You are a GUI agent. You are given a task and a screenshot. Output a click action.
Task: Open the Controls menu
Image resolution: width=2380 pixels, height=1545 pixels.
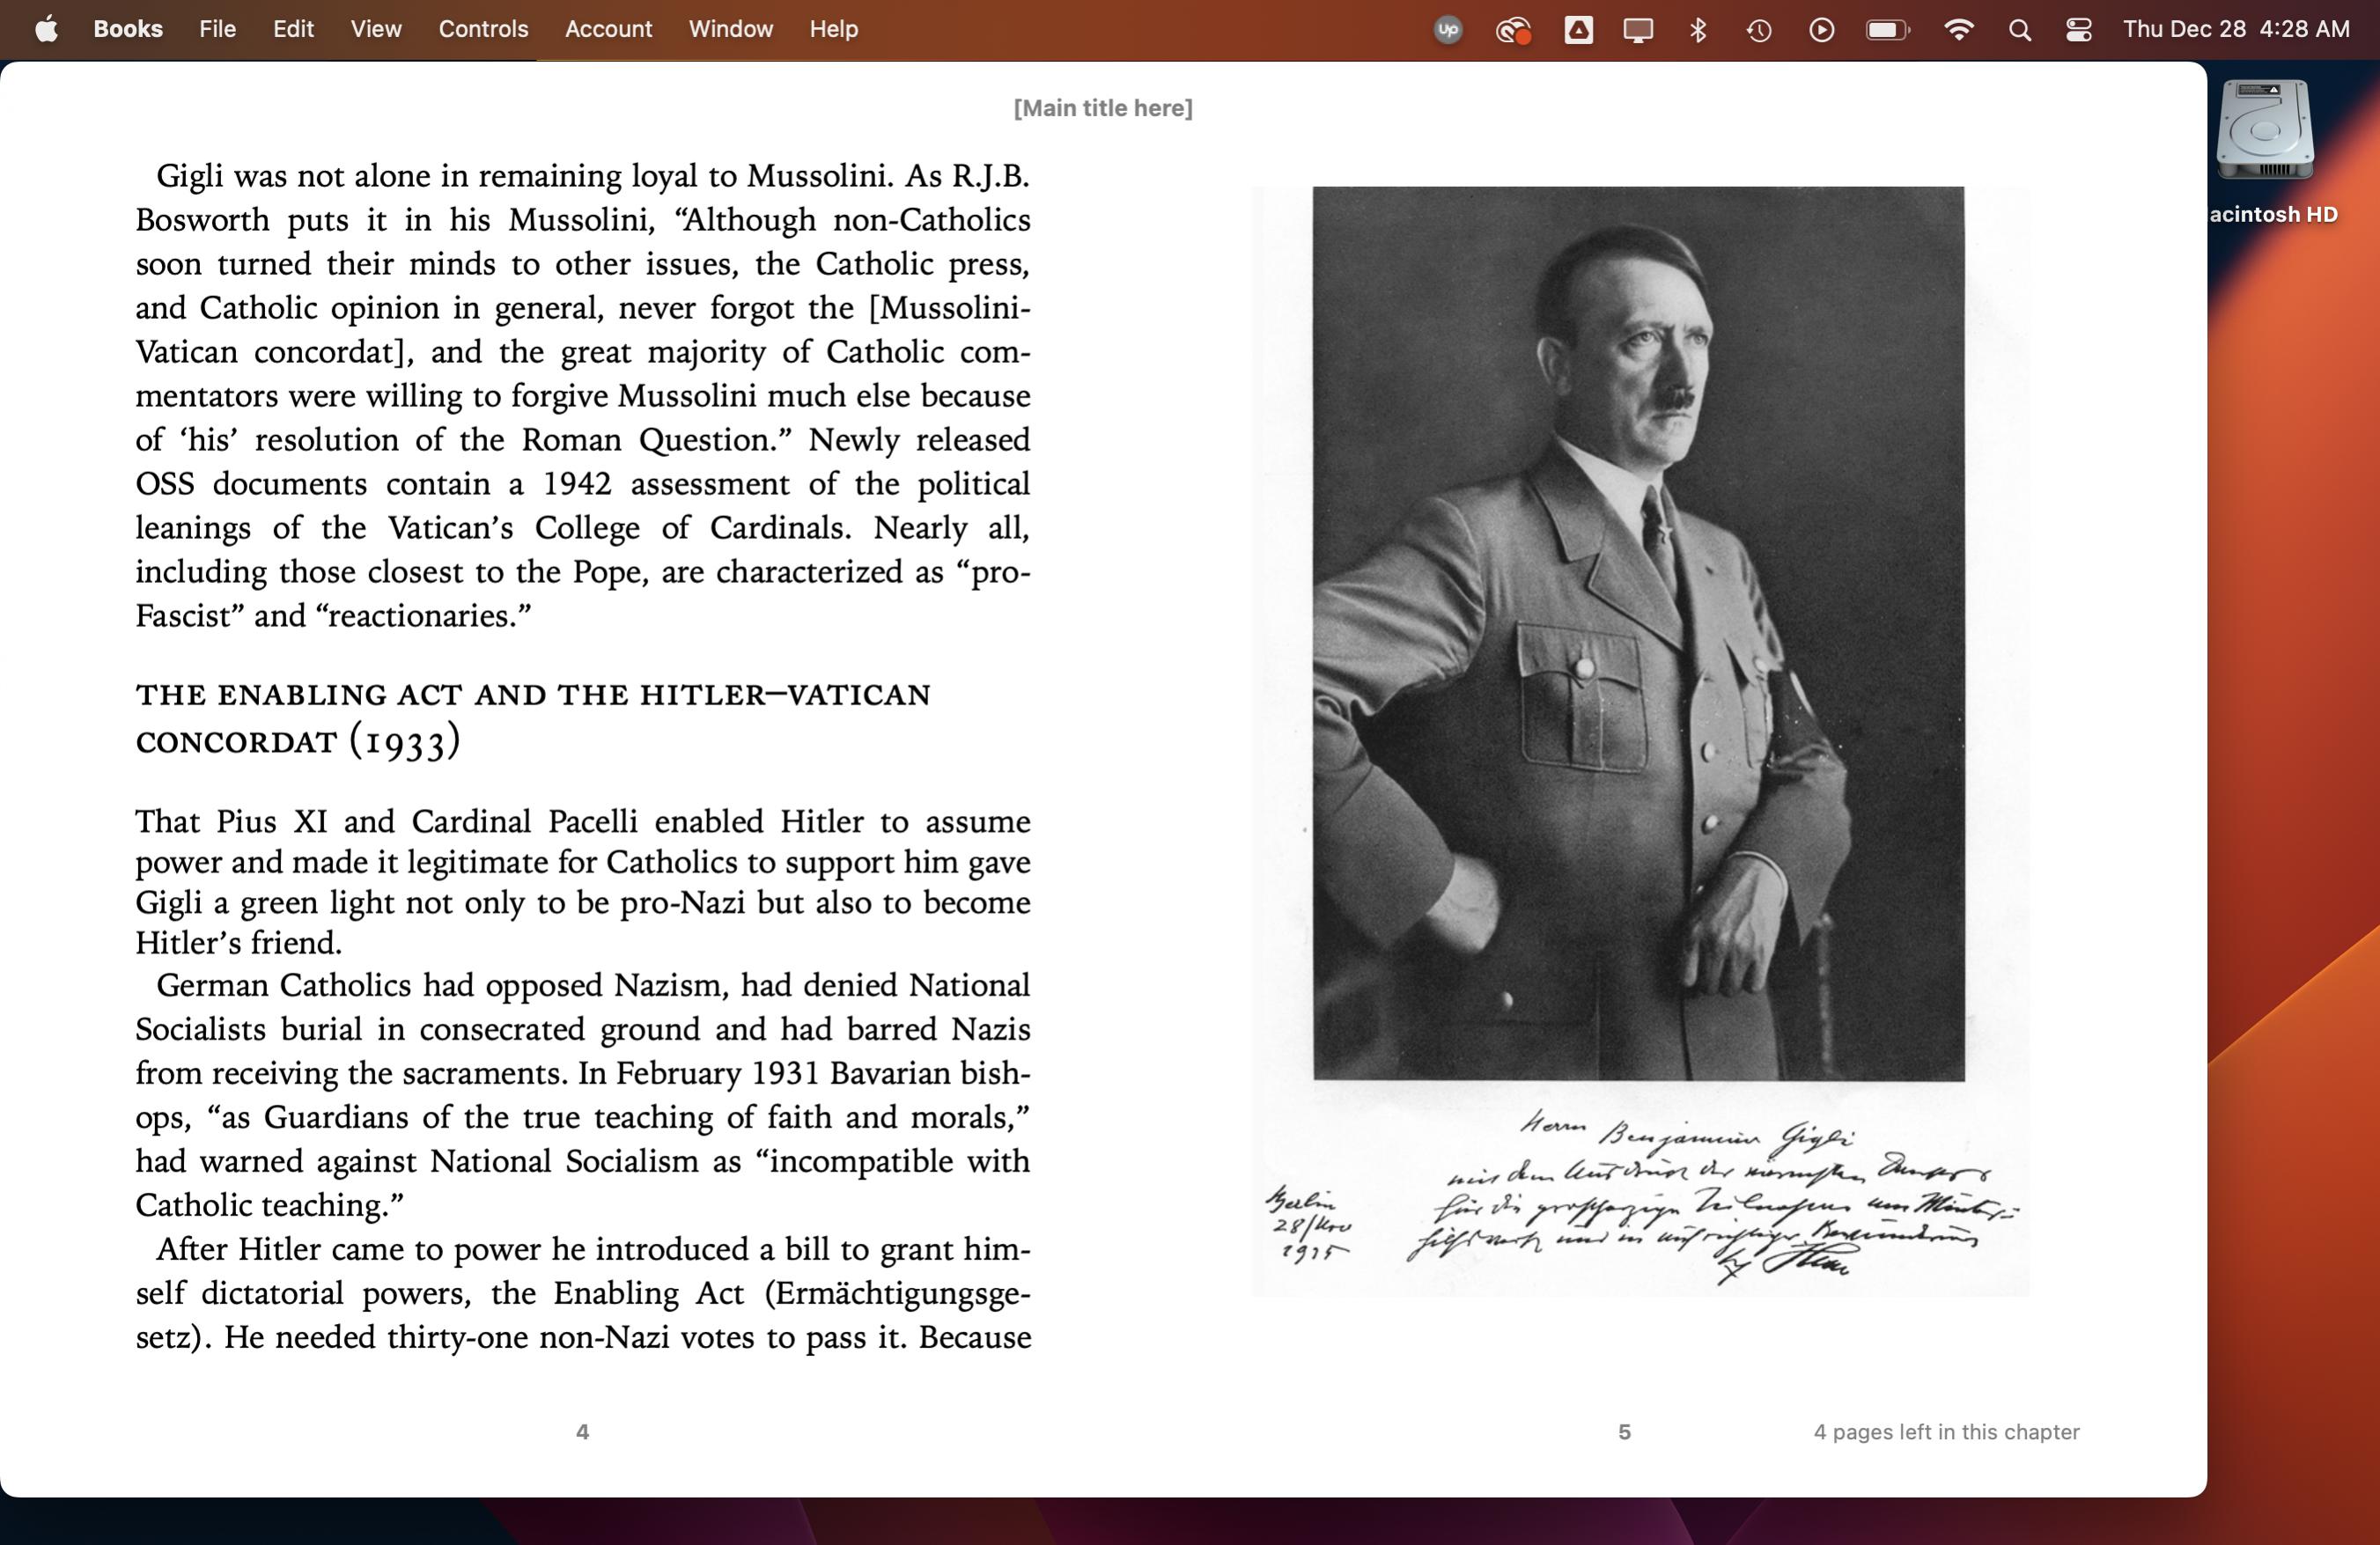tap(483, 29)
